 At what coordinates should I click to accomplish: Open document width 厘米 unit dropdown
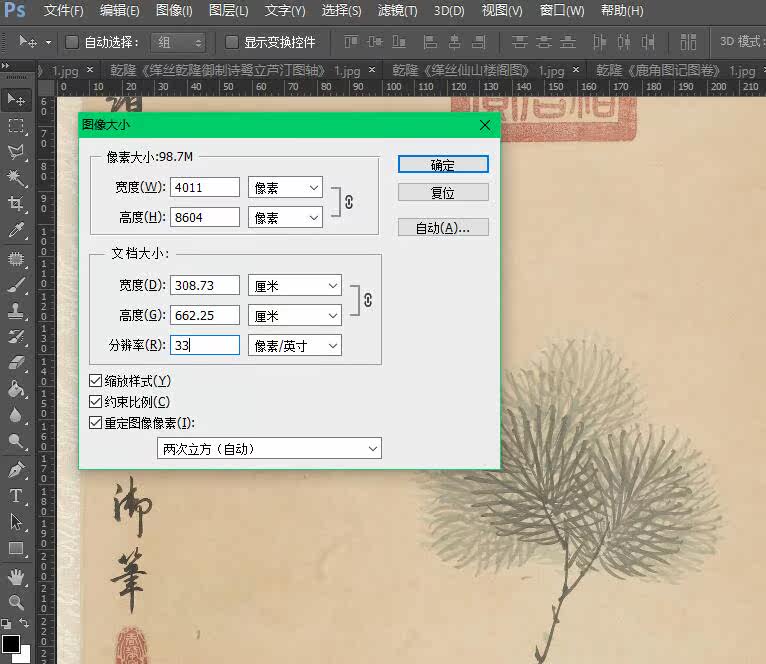coord(295,286)
